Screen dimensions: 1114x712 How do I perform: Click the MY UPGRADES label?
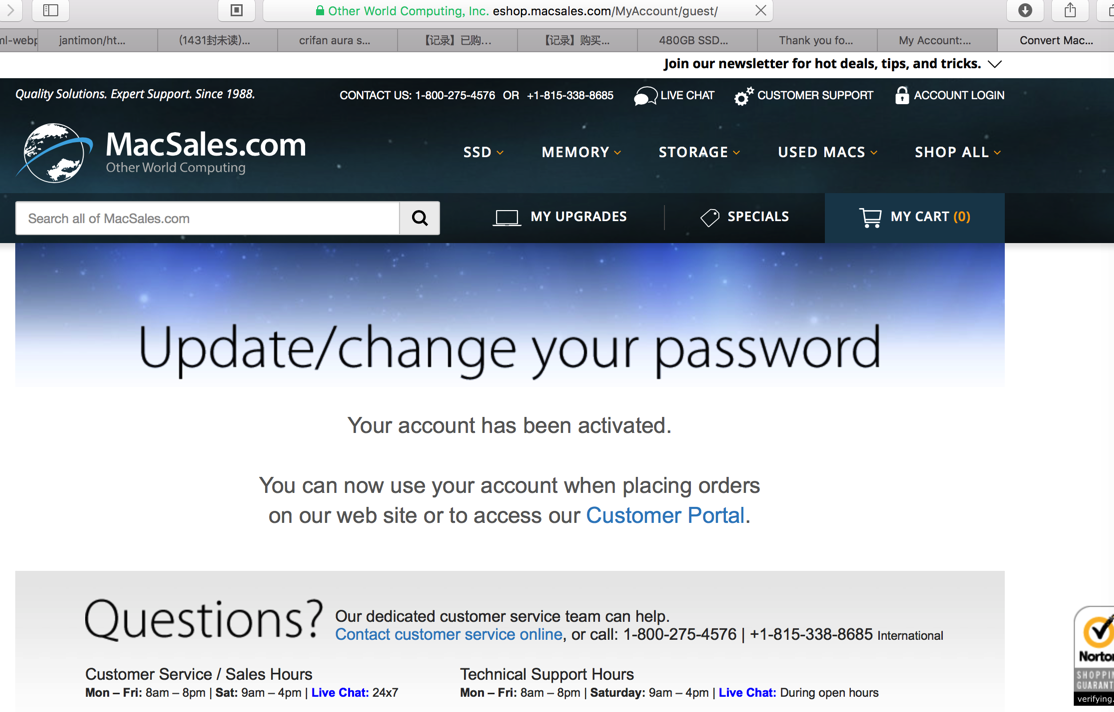(x=578, y=217)
